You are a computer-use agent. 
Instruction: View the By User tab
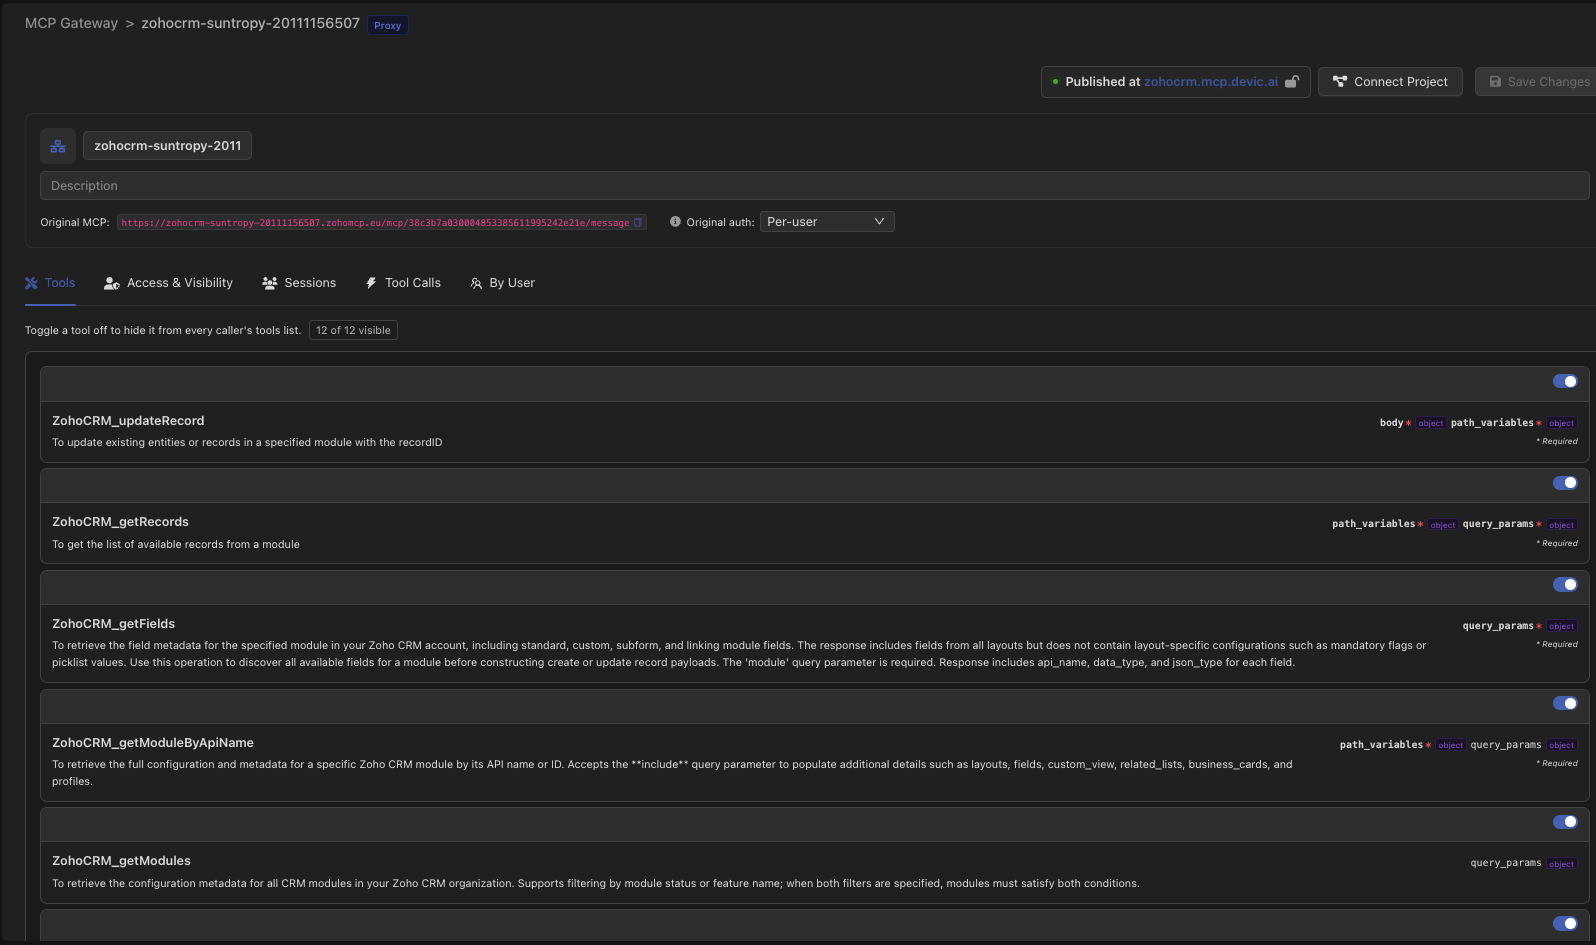502,283
